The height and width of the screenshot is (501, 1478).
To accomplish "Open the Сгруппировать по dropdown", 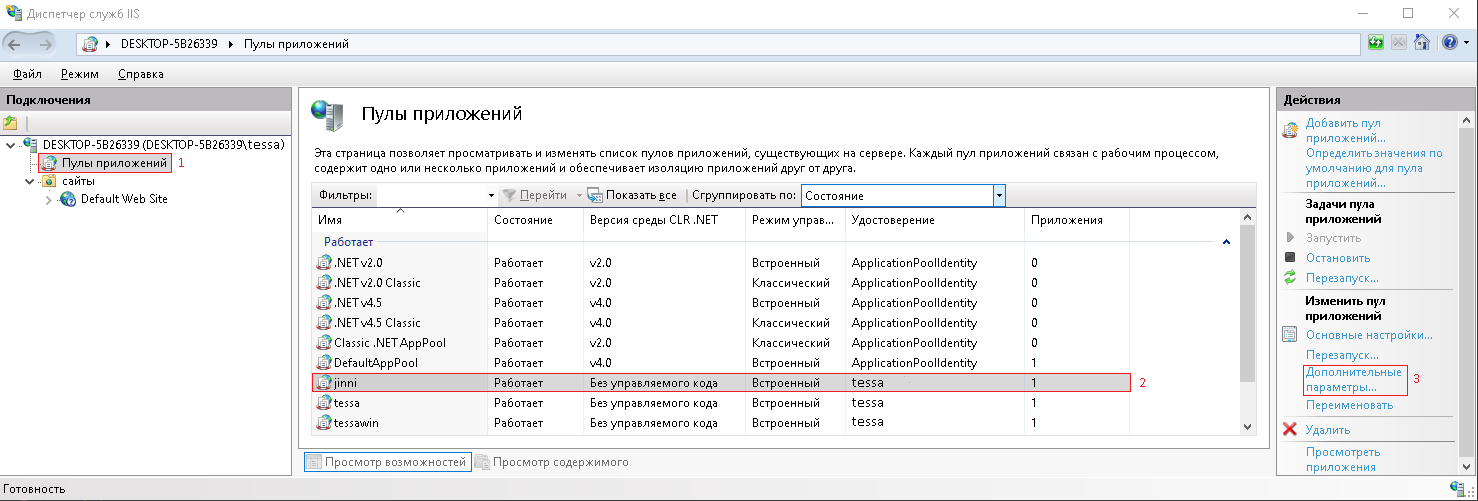I will (x=998, y=196).
